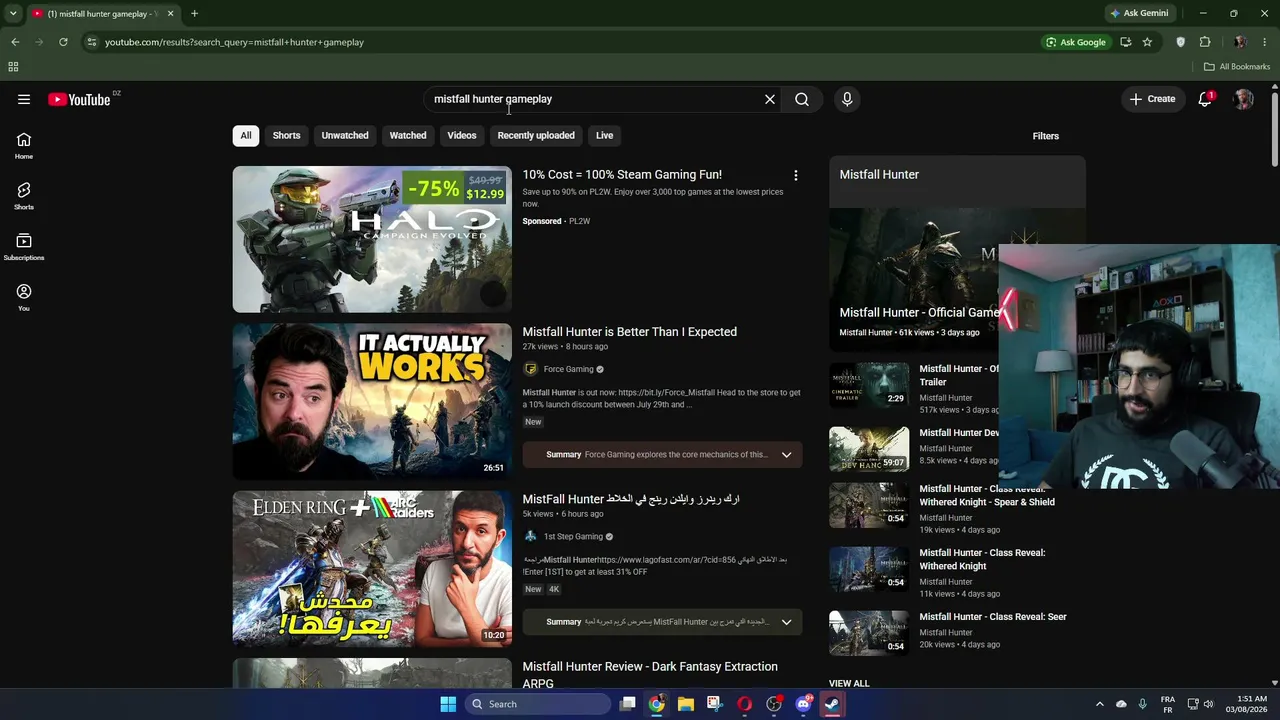Viewport: 1280px width, 720px height.
Task: Open the '10% Cost = 100% Steam Gaming Fun!' ad title
Action: point(622,175)
